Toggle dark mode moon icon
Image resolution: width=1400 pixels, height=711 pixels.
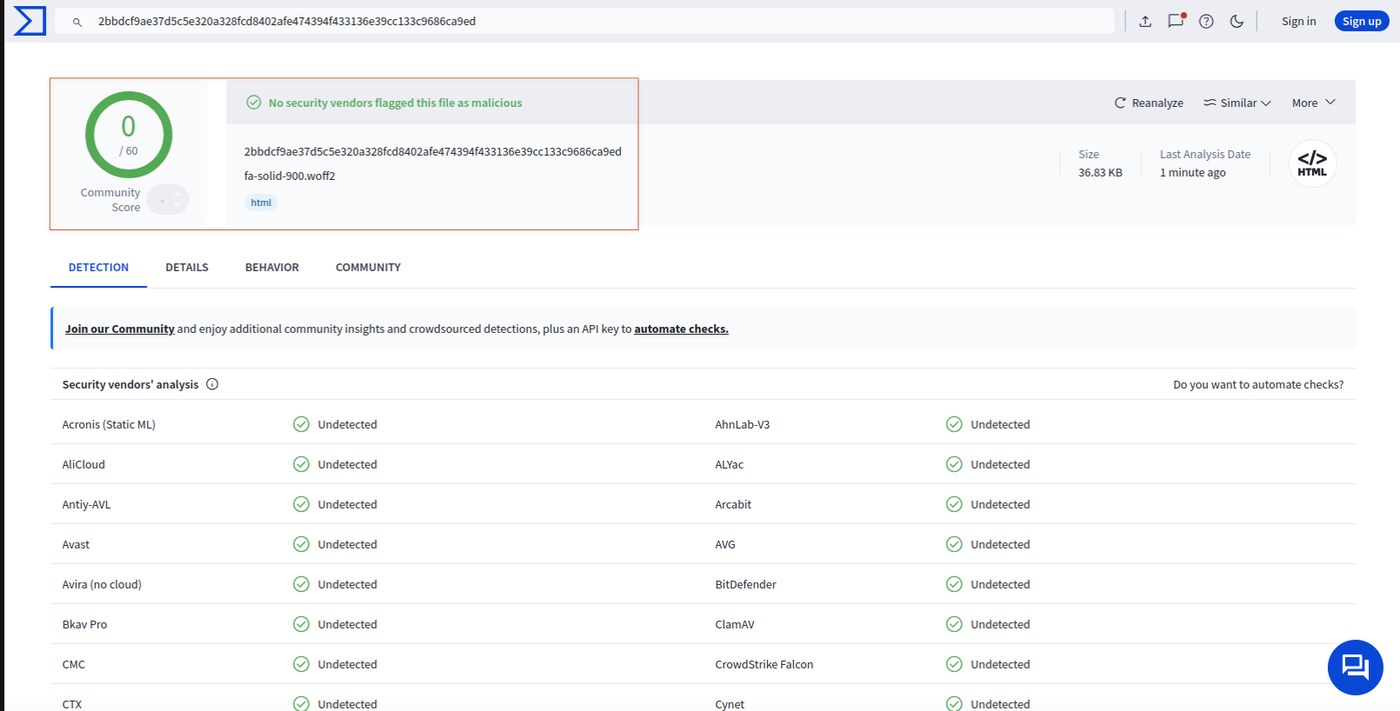pyautogui.click(x=1236, y=21)
